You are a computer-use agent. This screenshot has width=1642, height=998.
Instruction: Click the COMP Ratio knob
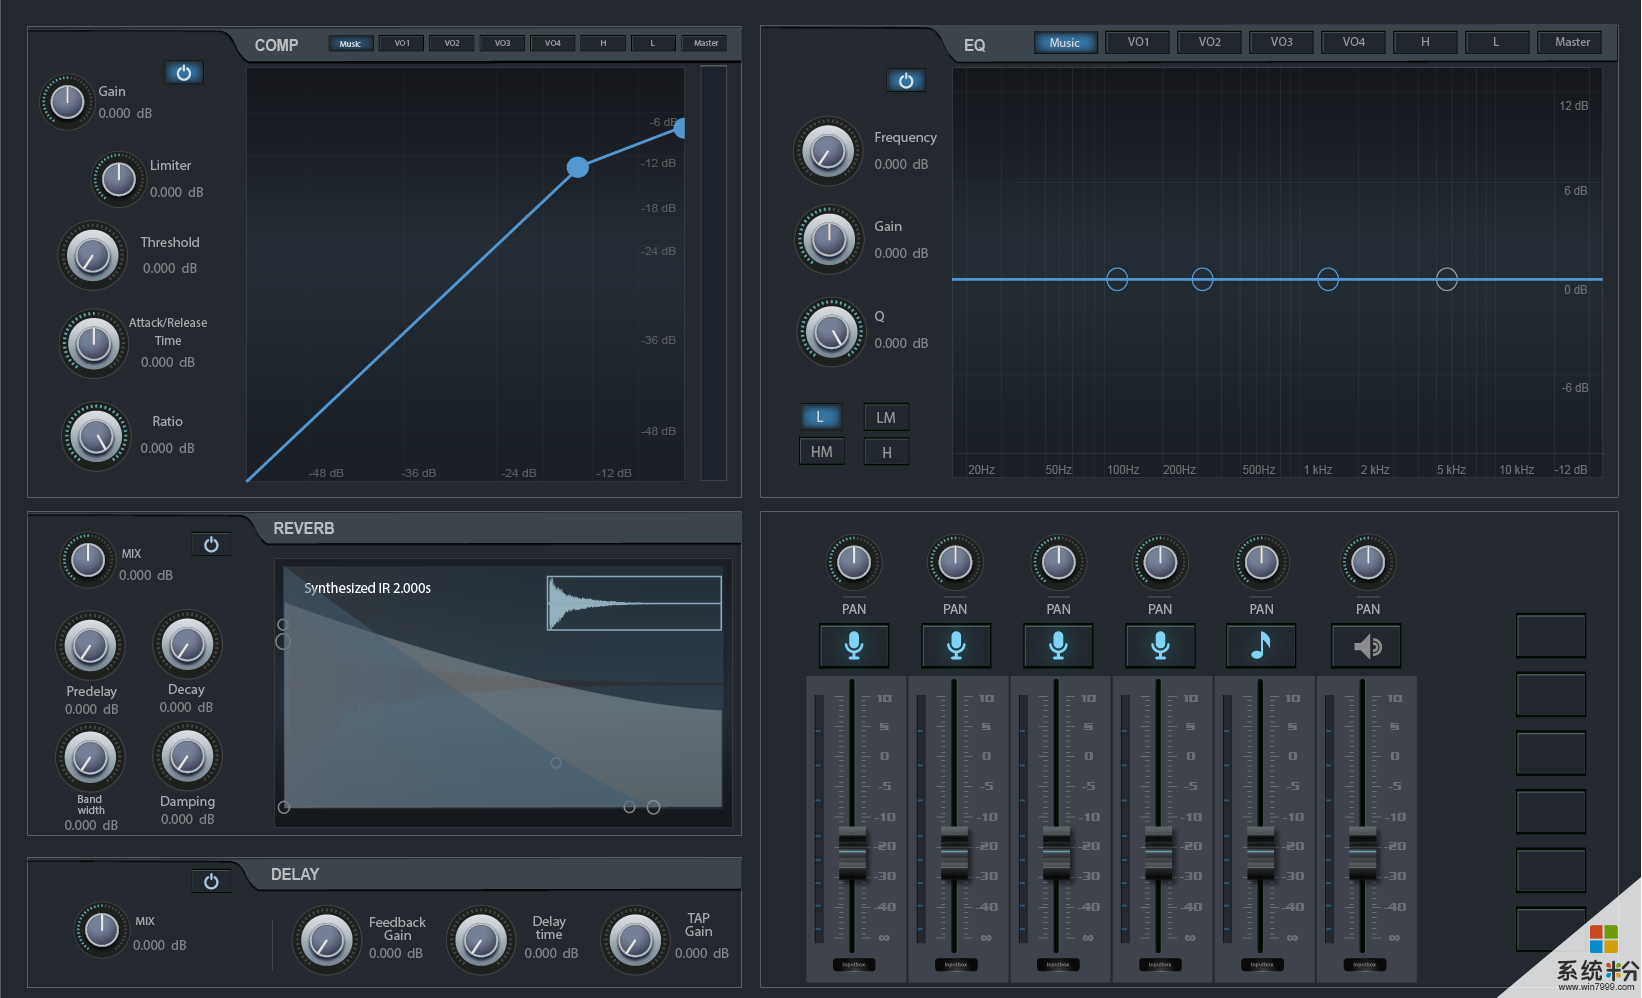point(96,436)
